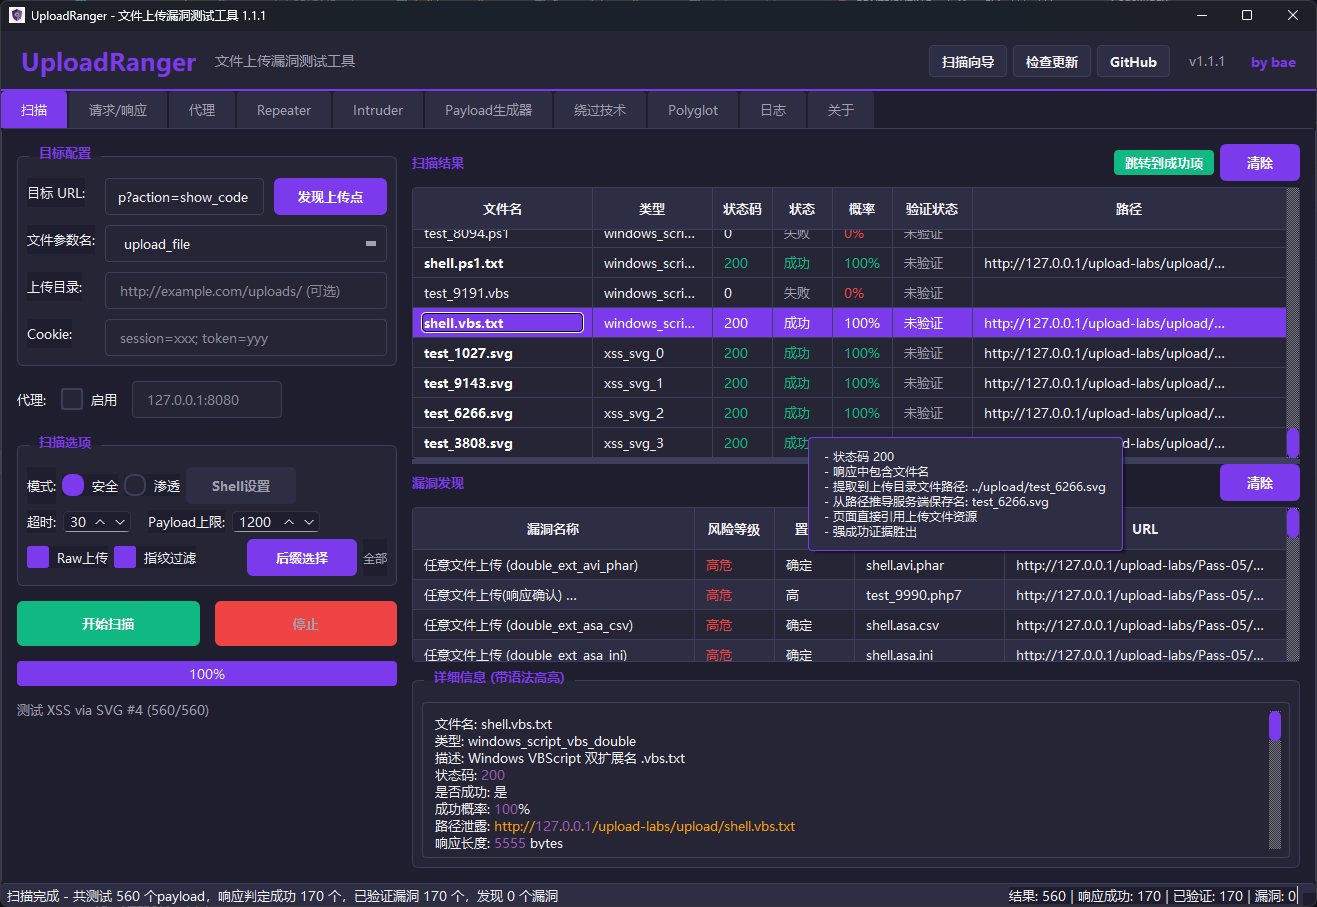Switch to the Polyglot tab
This screenshot has width=1317, height=907.
click(693, 110)
